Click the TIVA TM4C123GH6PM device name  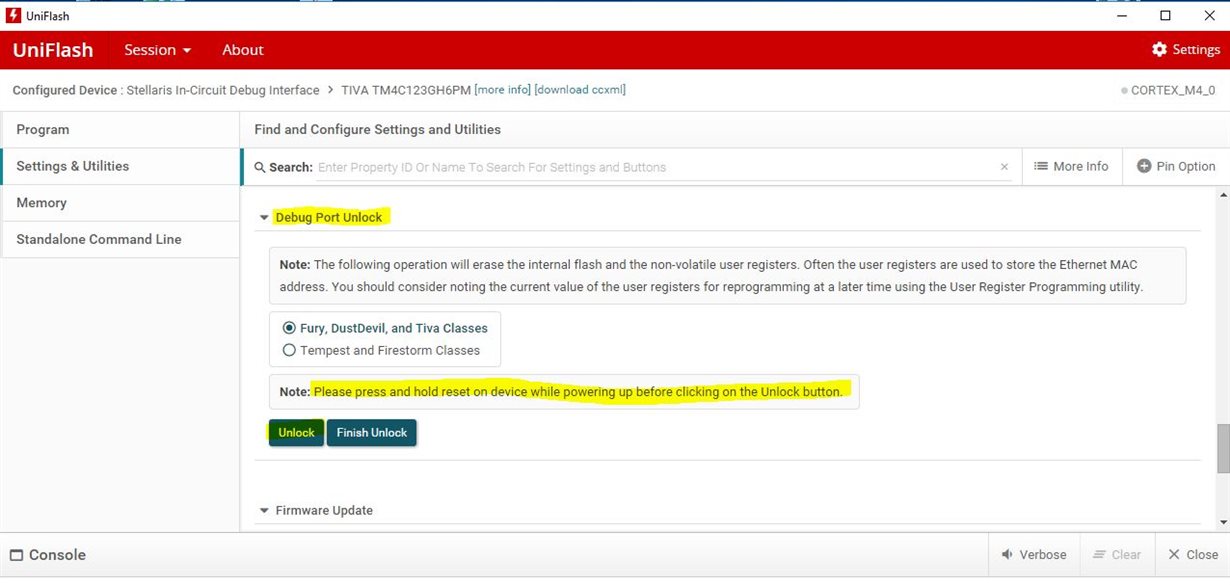click(405, 90)
